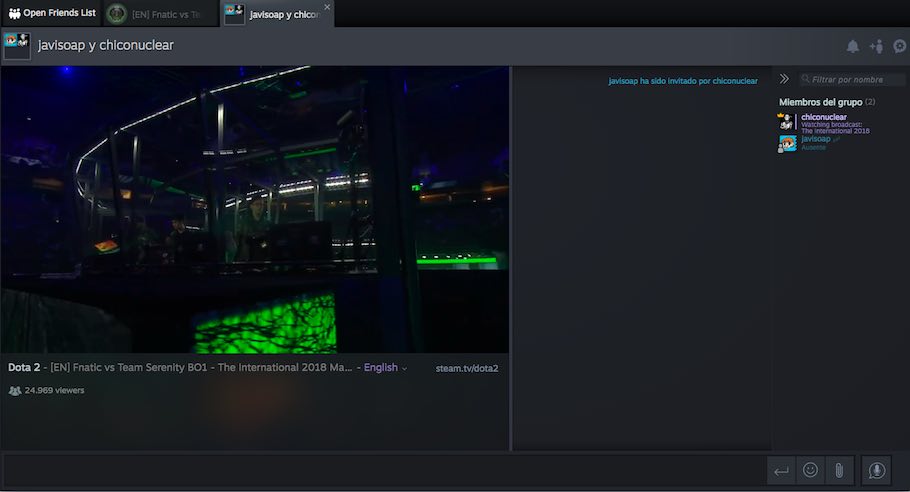
Task: Switch to the [EN] Fnatic vs tab
Action: coord(161,14)
